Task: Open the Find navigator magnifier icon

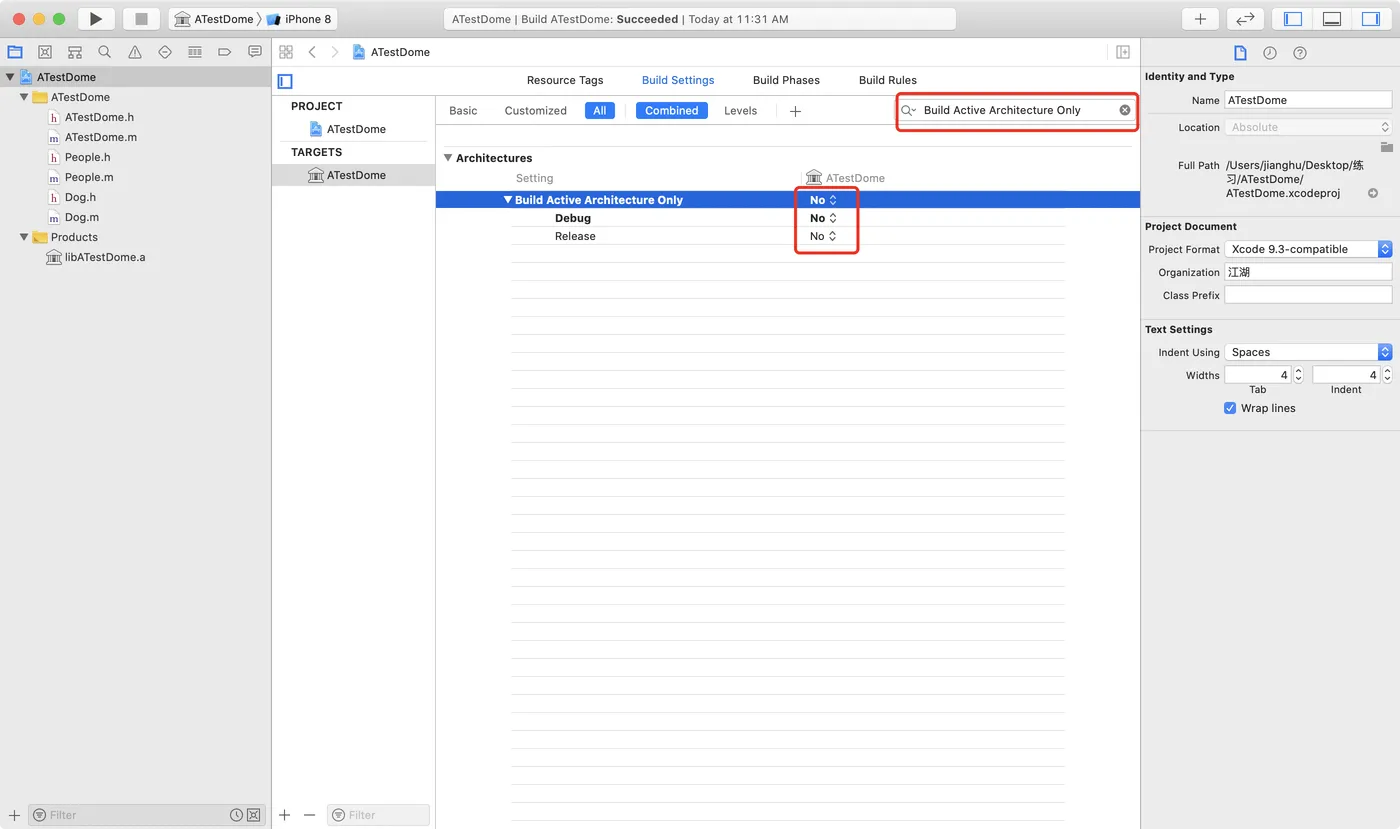Action: coord(105,52)
